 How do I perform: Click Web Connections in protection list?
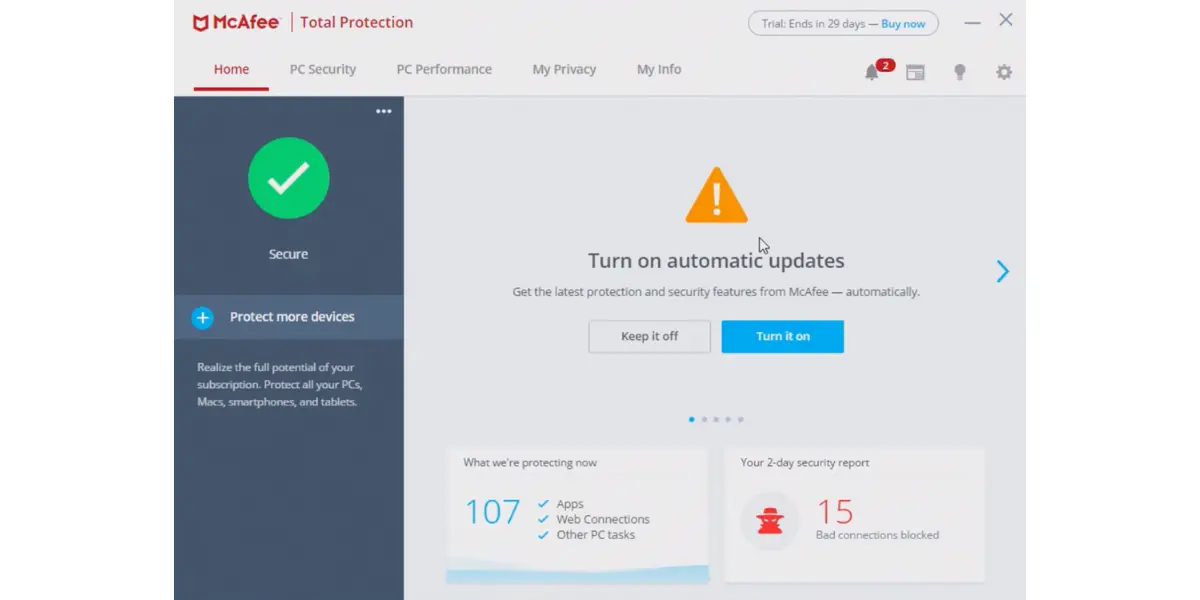603,519
